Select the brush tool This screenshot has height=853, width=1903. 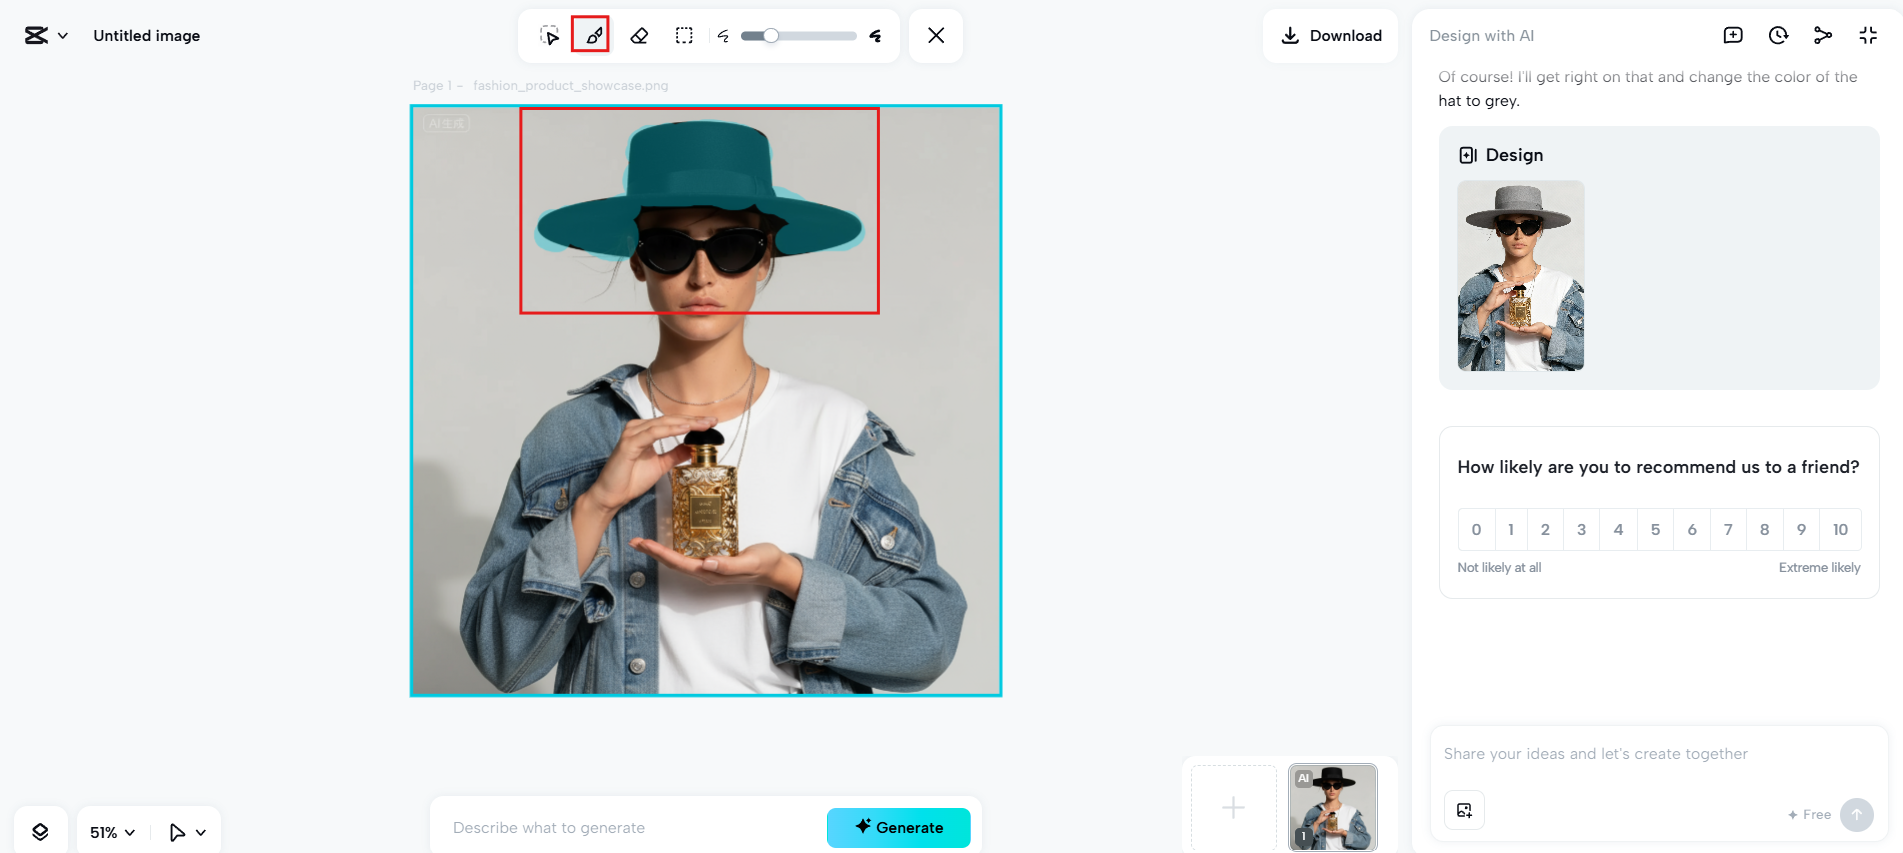pyautogui.click(x=594, y=36)
